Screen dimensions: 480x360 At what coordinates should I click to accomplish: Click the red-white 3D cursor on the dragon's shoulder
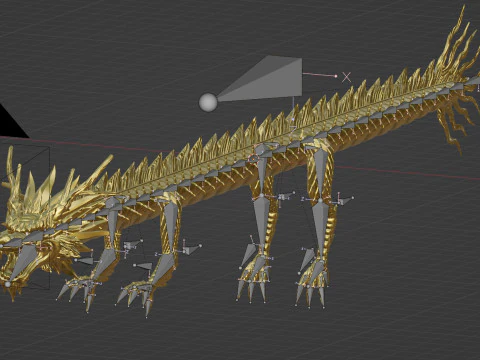(x=254, y=159)
